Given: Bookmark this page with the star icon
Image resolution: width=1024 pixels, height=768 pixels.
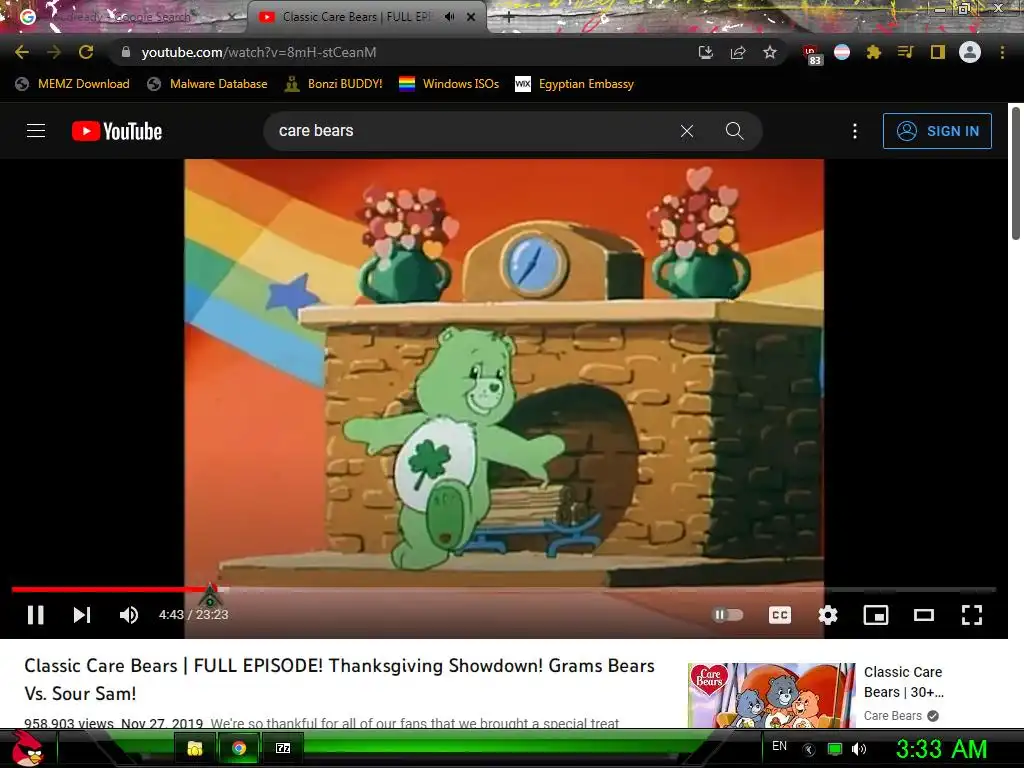Looking at the screenshot, I should click(770, 52).
